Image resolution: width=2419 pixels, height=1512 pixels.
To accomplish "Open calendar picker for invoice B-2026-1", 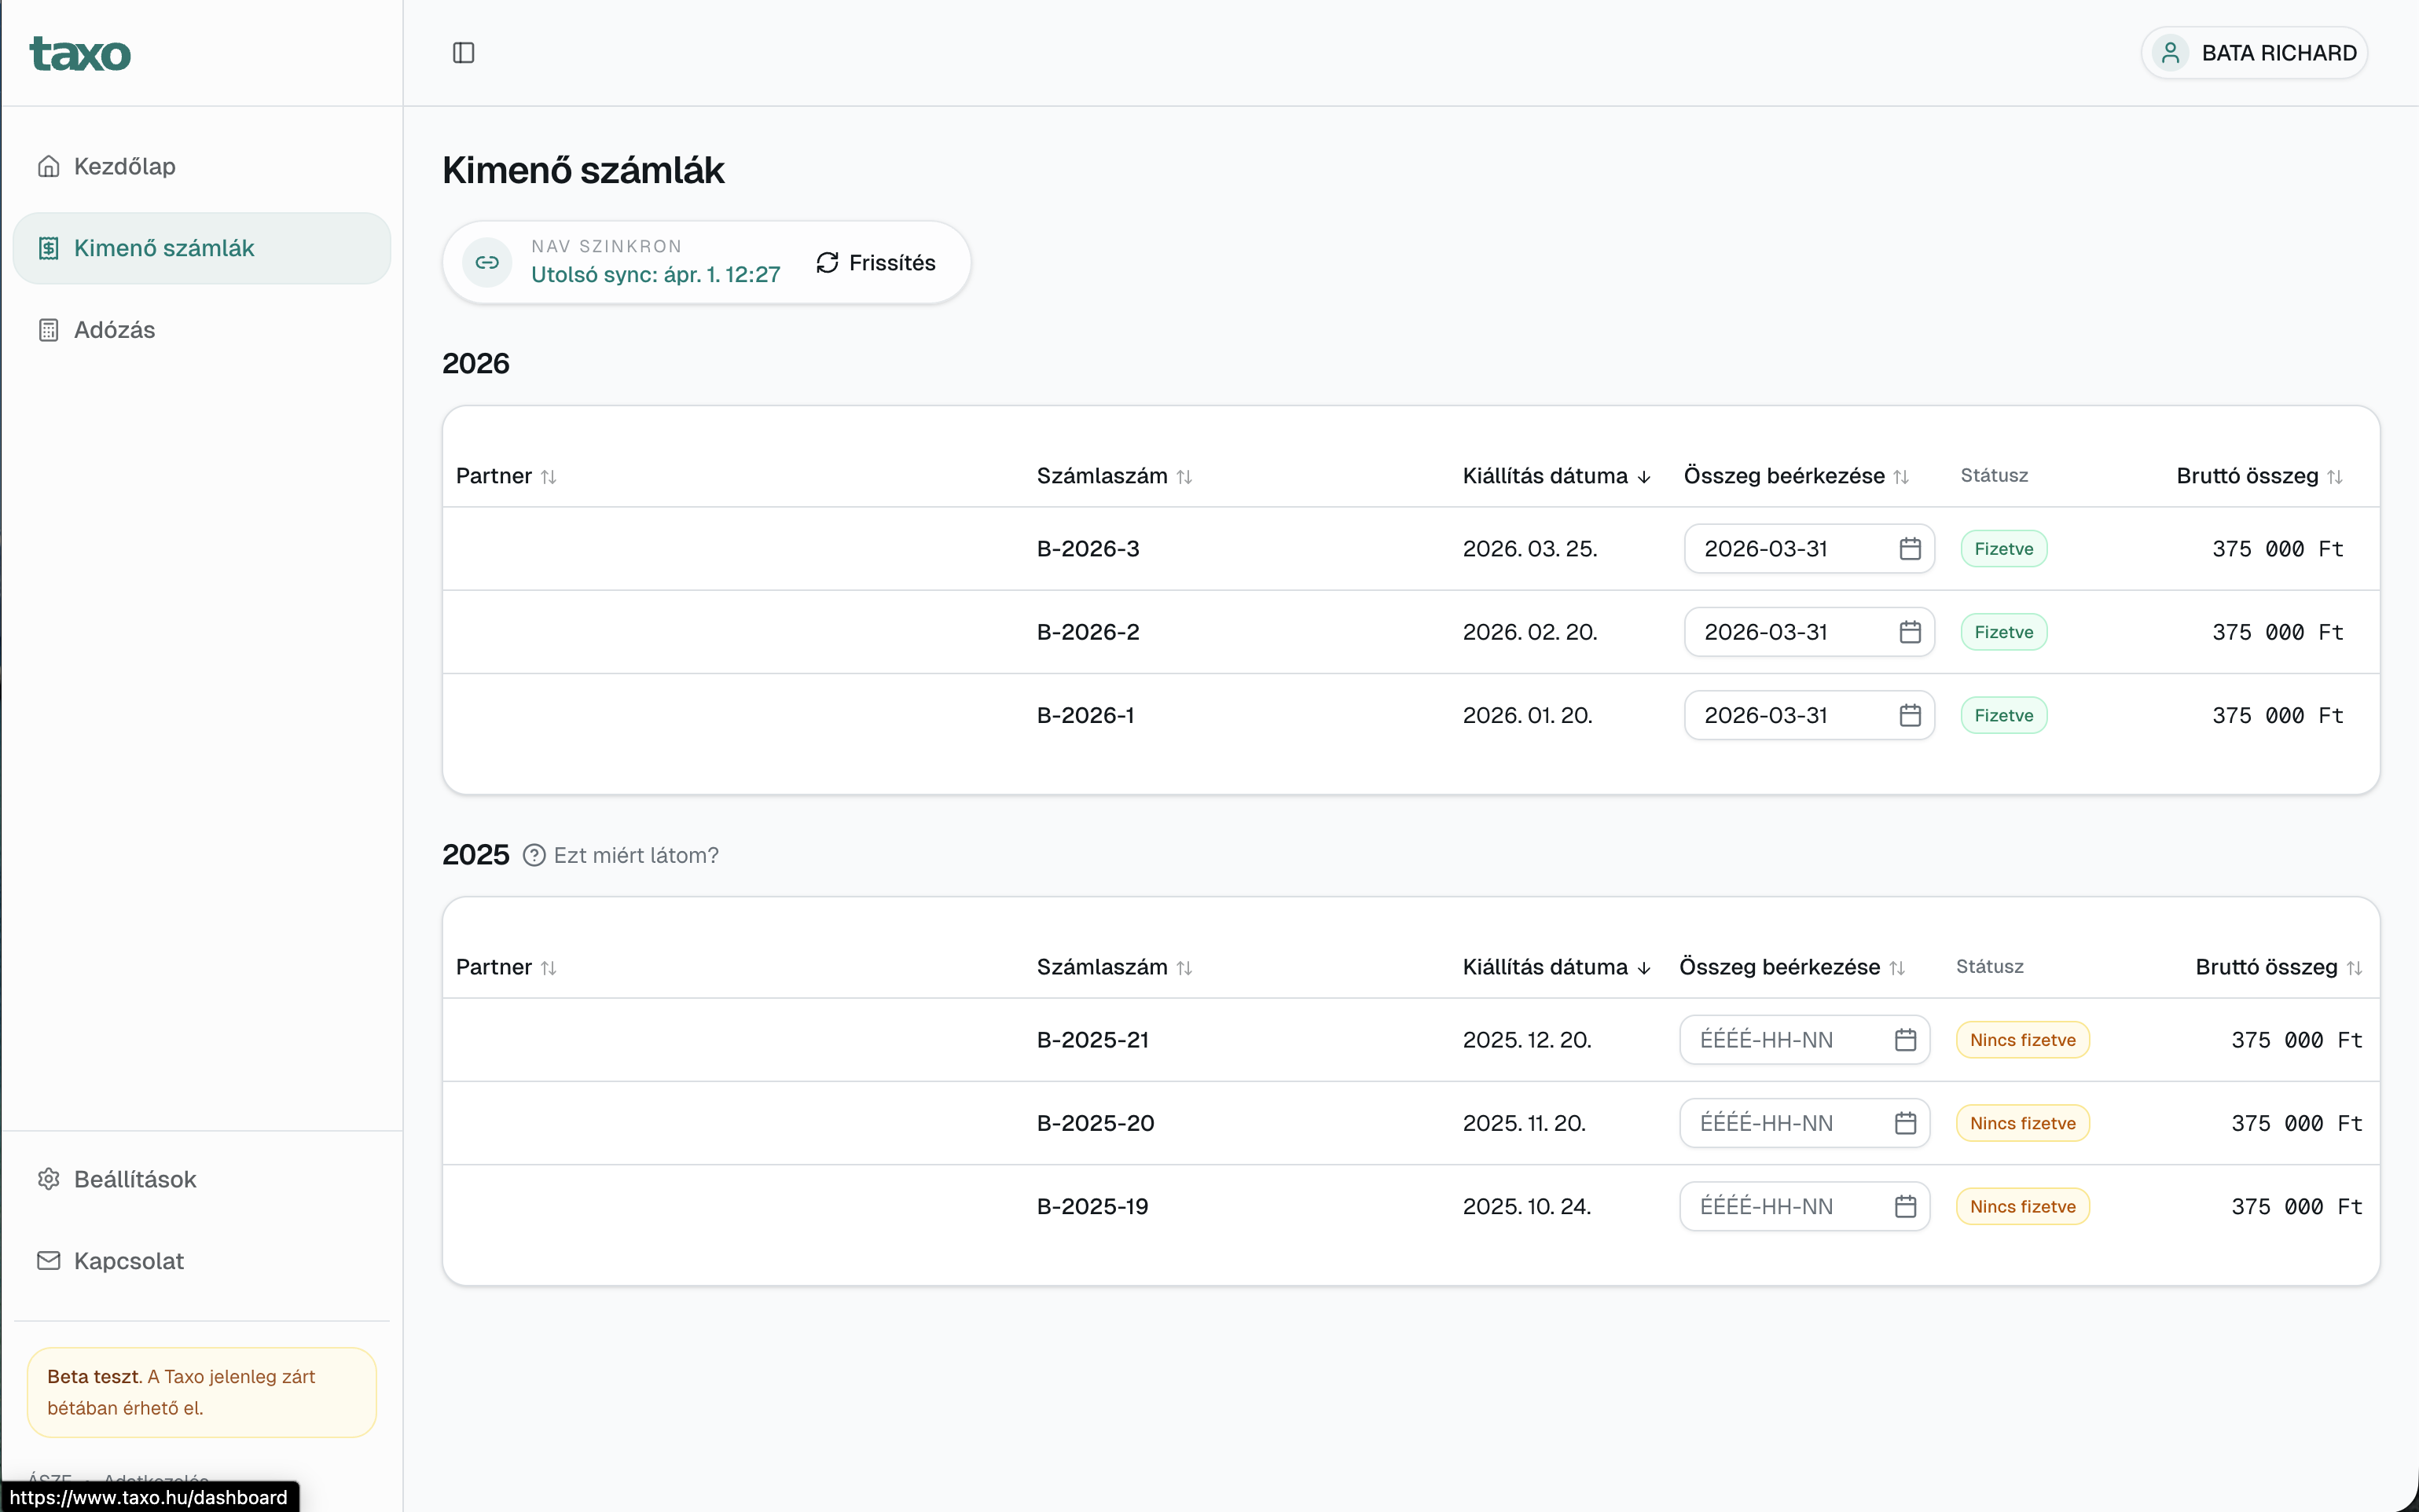I will coord(1909,716).
